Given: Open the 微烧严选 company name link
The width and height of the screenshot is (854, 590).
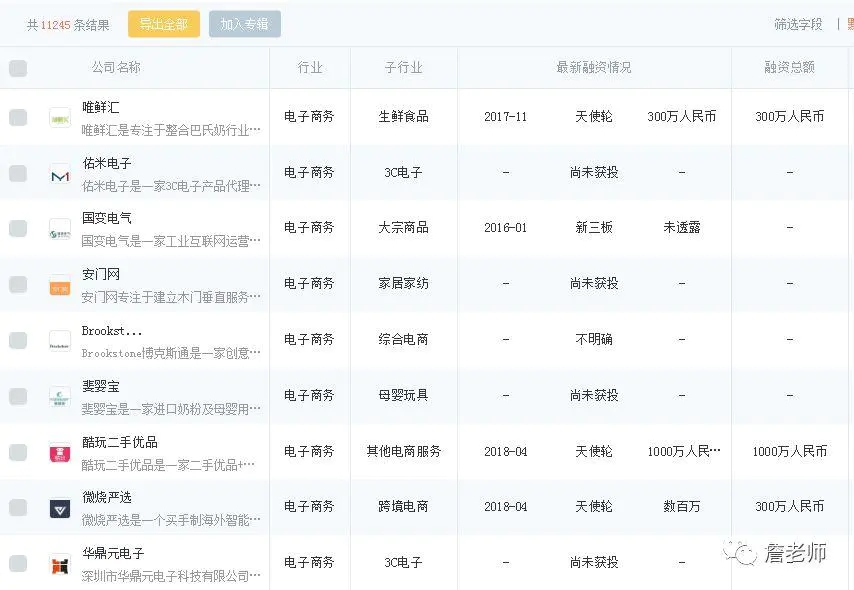Looking at the screenshot, I should (x=107, y=497).
